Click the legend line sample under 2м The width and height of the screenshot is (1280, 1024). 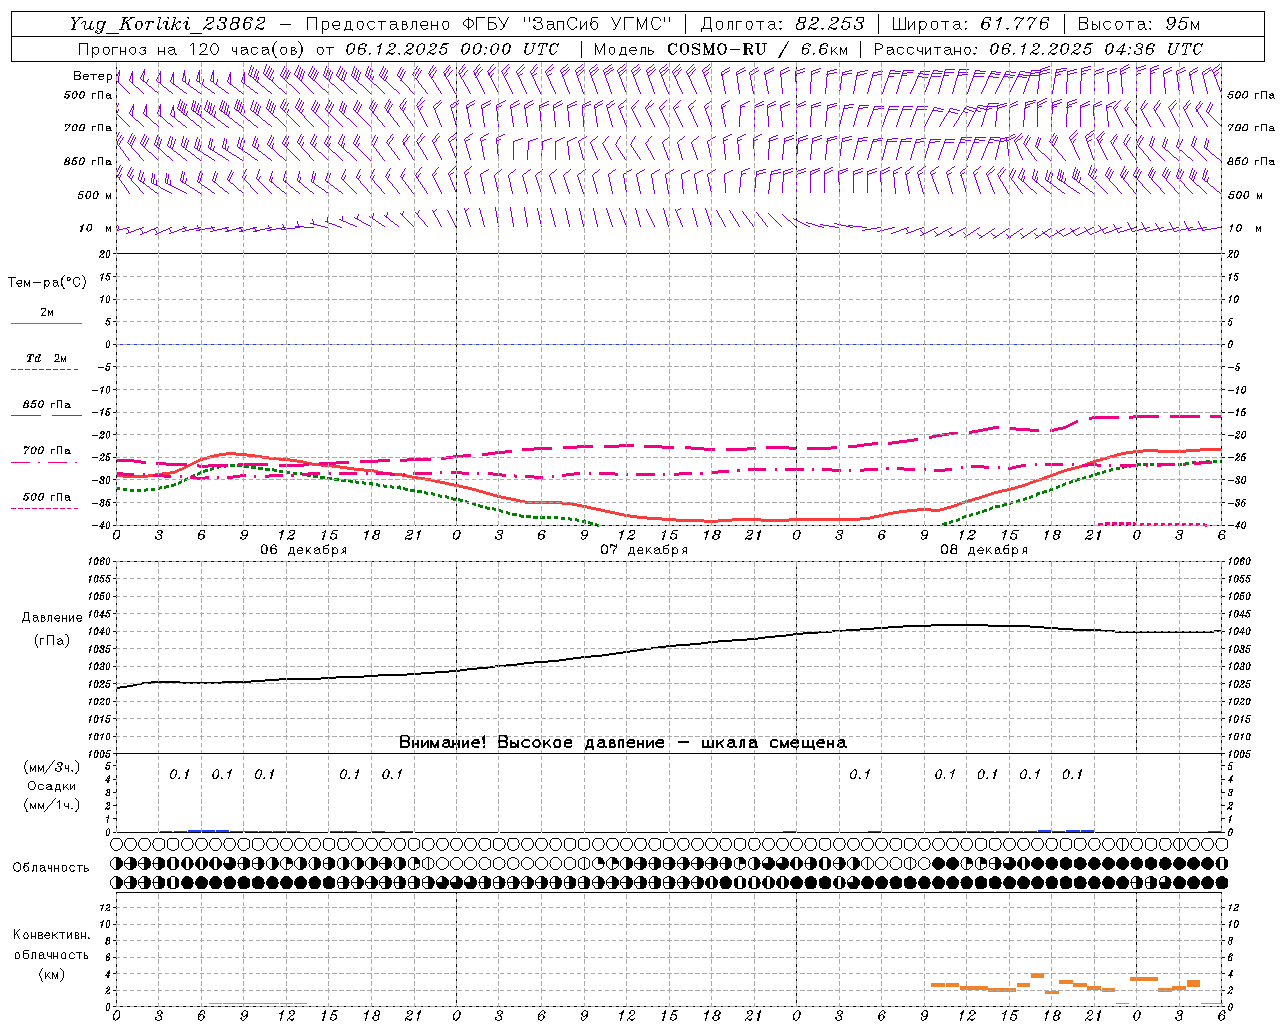coord(47,324)
